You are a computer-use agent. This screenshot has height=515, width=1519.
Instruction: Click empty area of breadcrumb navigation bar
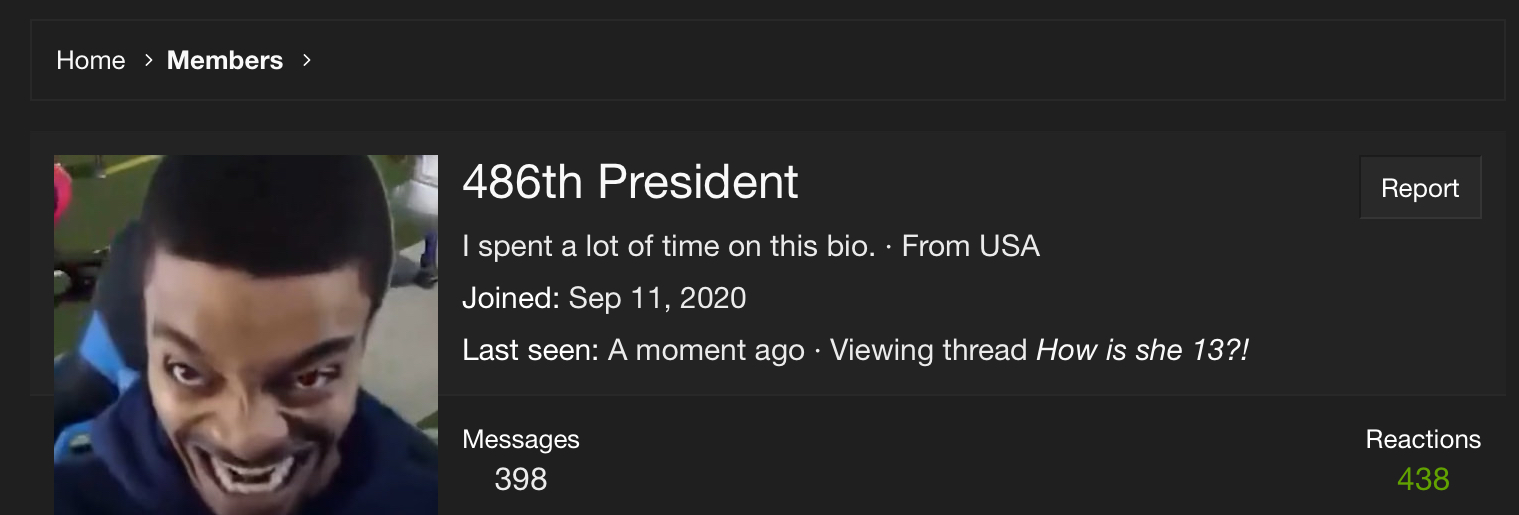pyautogui.click(x=900, y=60)
